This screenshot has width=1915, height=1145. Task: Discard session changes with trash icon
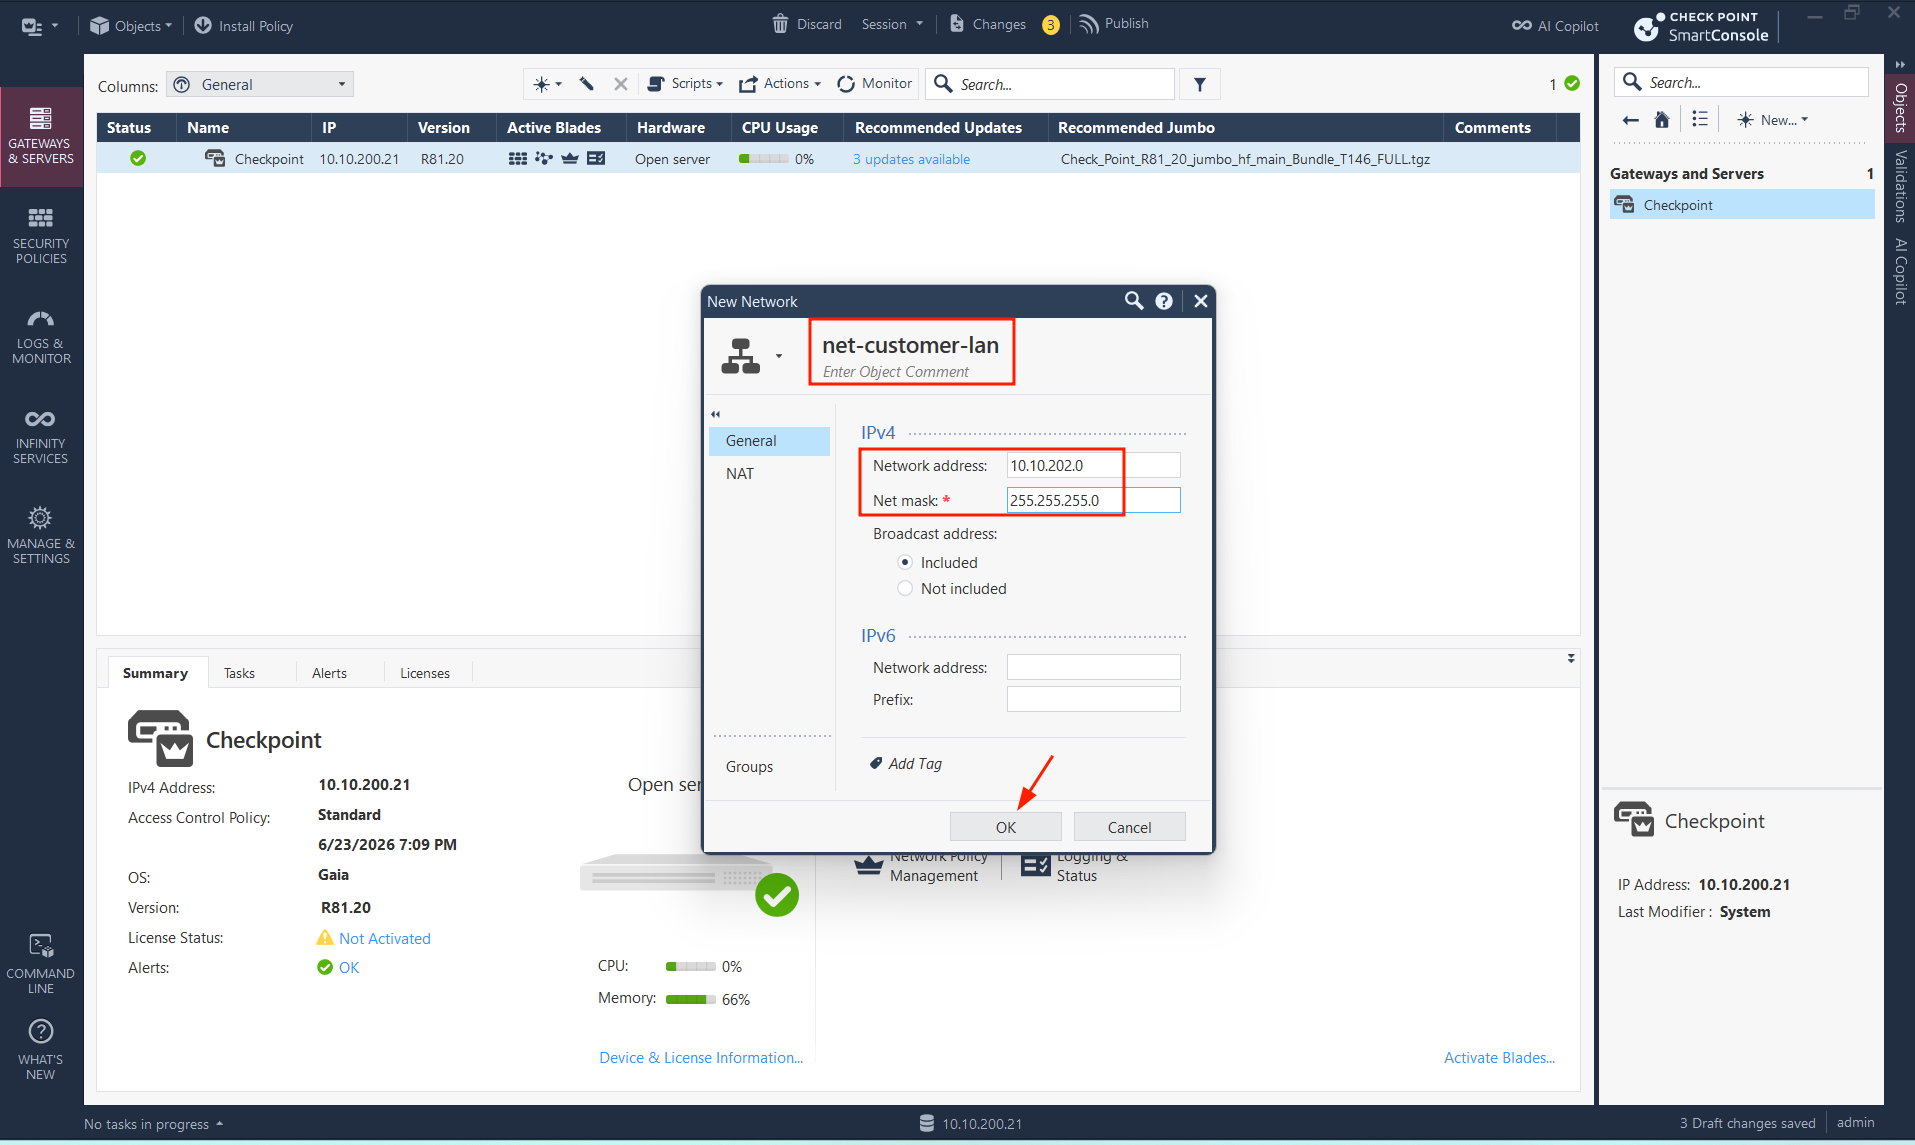807,24
